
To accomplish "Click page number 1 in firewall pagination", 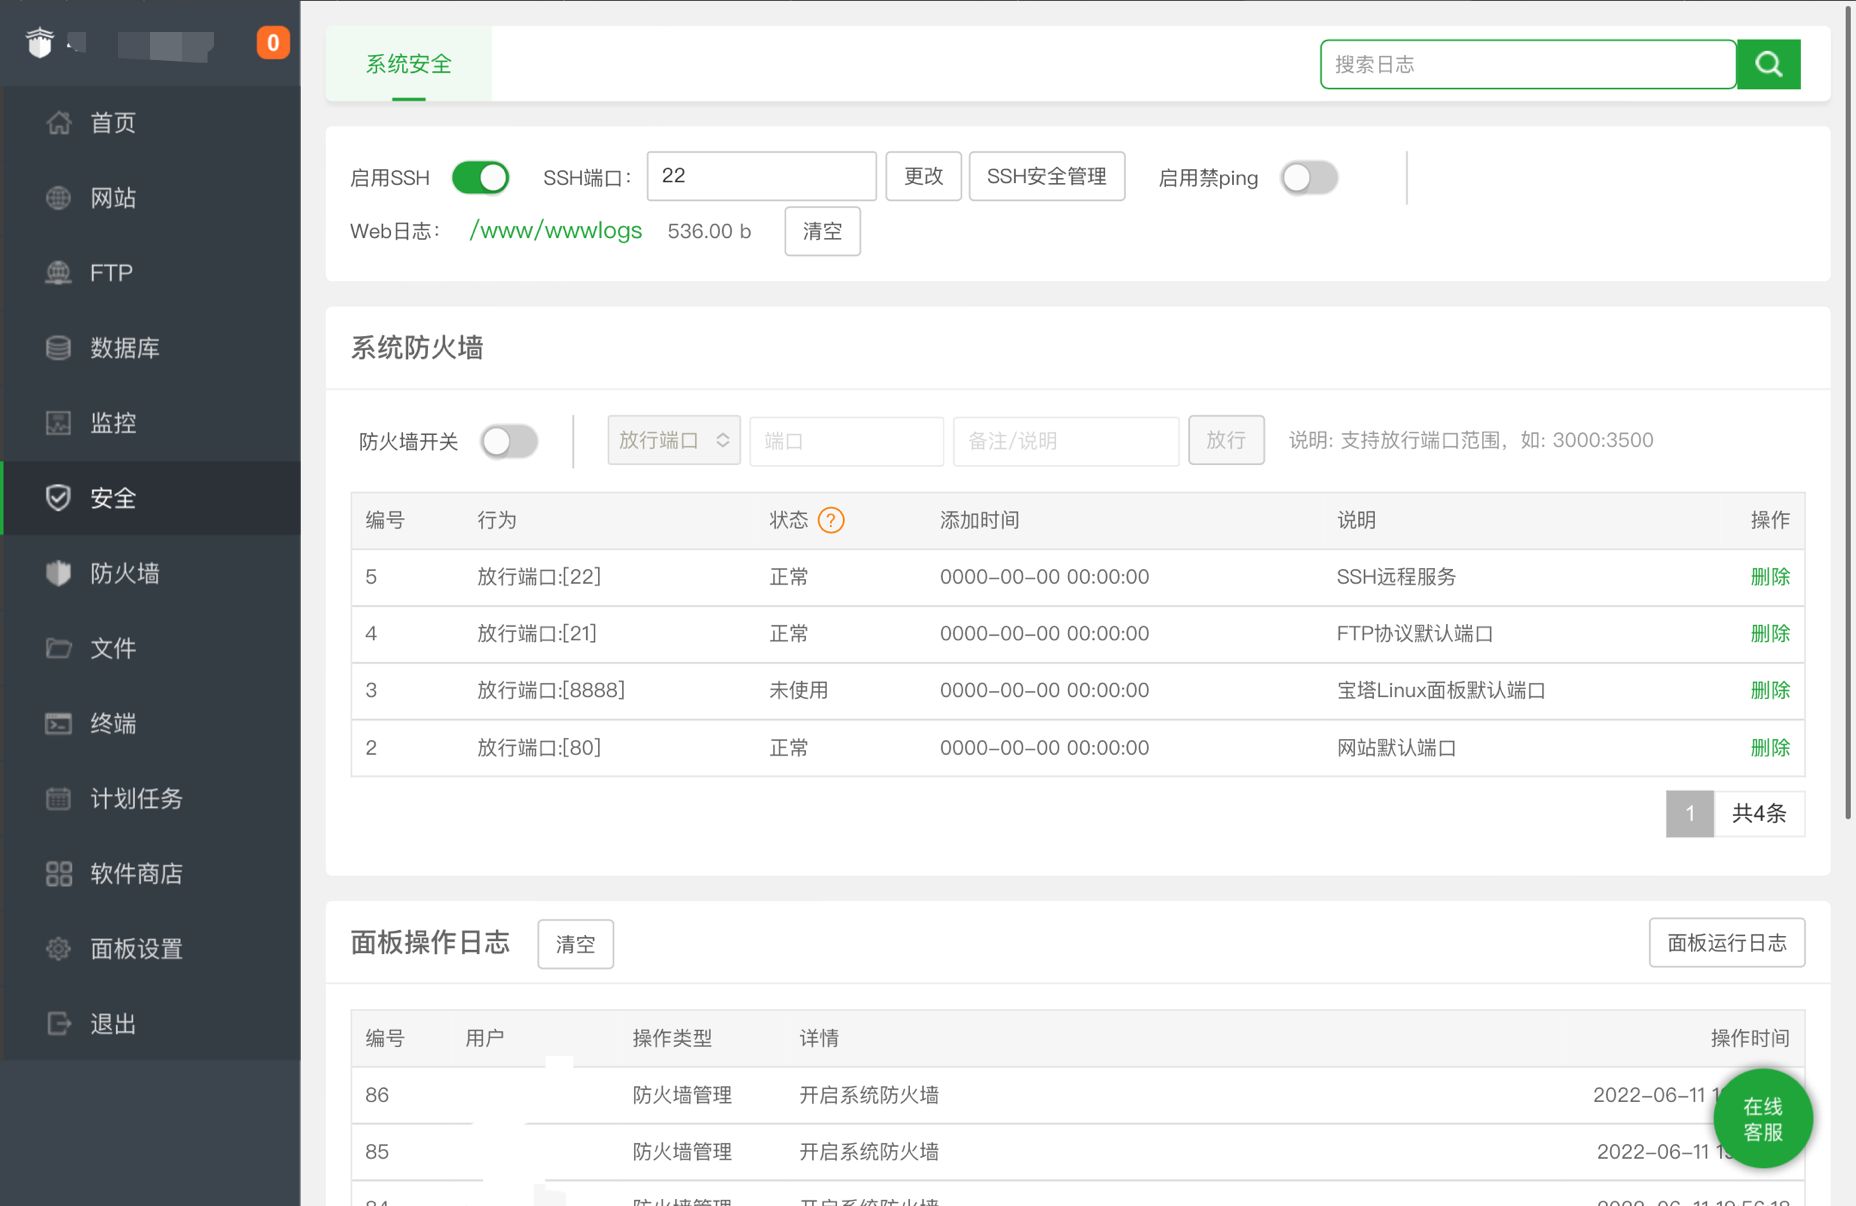I will click(x=1689, y=813).
